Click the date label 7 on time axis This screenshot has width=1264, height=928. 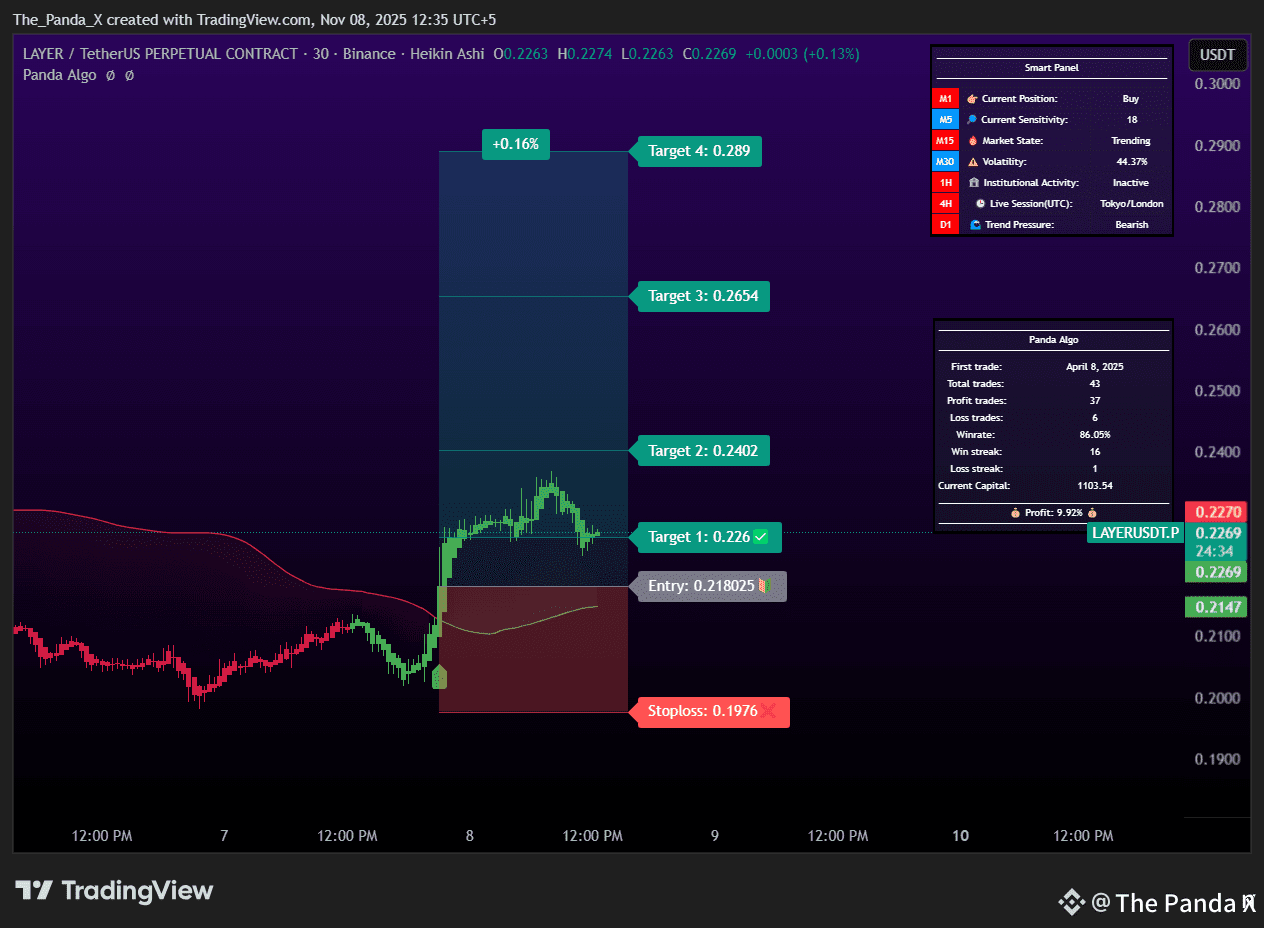click(224, 836)
